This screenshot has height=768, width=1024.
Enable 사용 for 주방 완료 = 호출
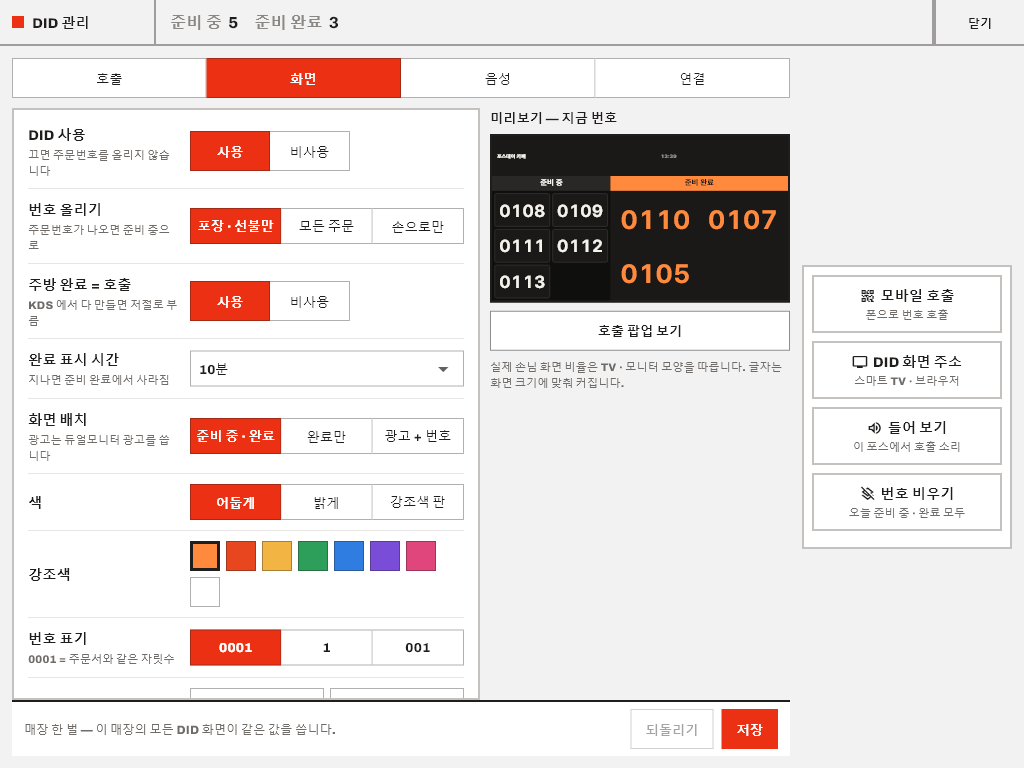230,301
